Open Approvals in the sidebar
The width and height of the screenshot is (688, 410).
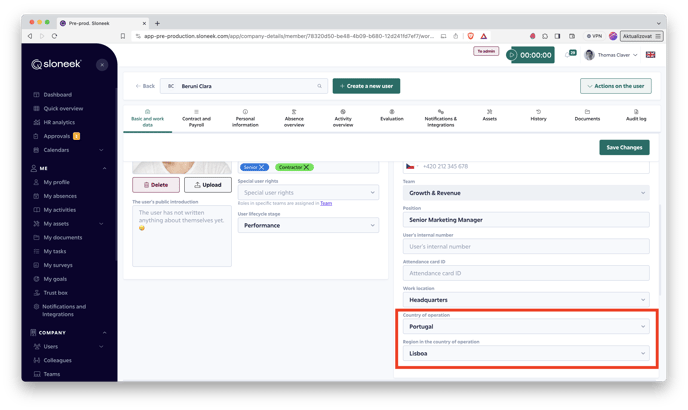(57, 136)
